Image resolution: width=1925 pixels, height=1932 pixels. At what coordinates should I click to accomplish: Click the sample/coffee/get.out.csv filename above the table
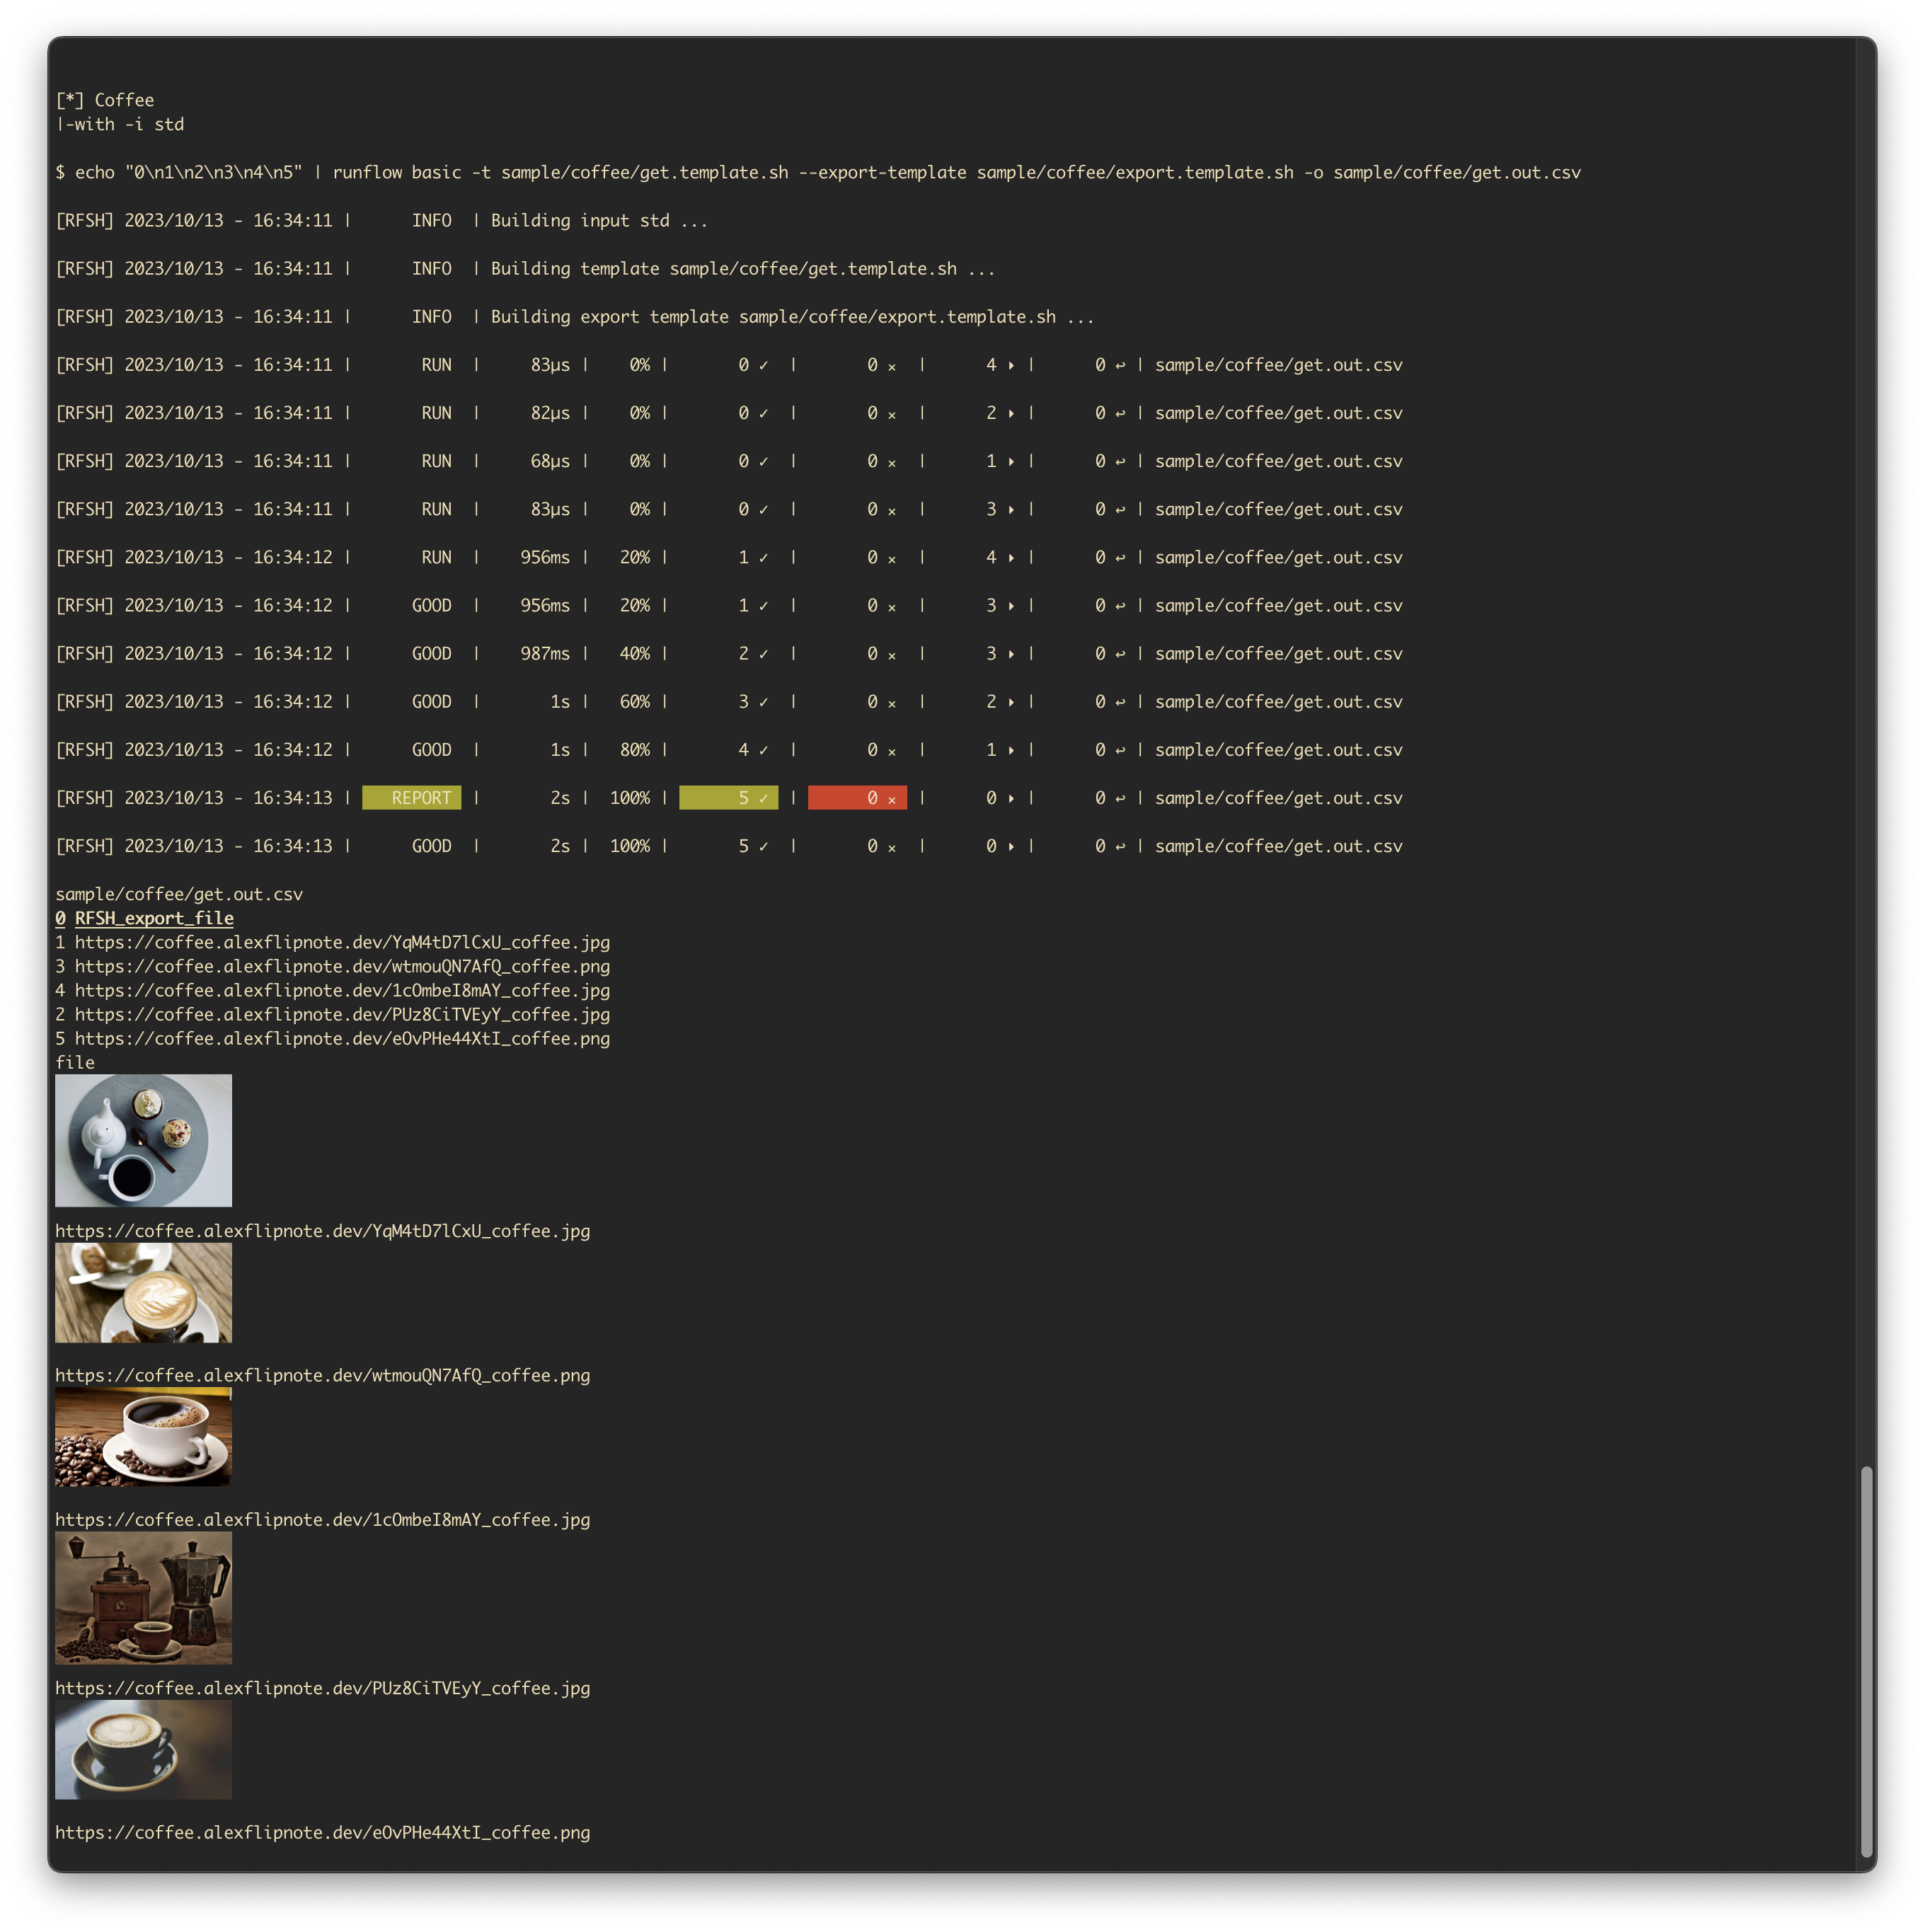[179, 894]
